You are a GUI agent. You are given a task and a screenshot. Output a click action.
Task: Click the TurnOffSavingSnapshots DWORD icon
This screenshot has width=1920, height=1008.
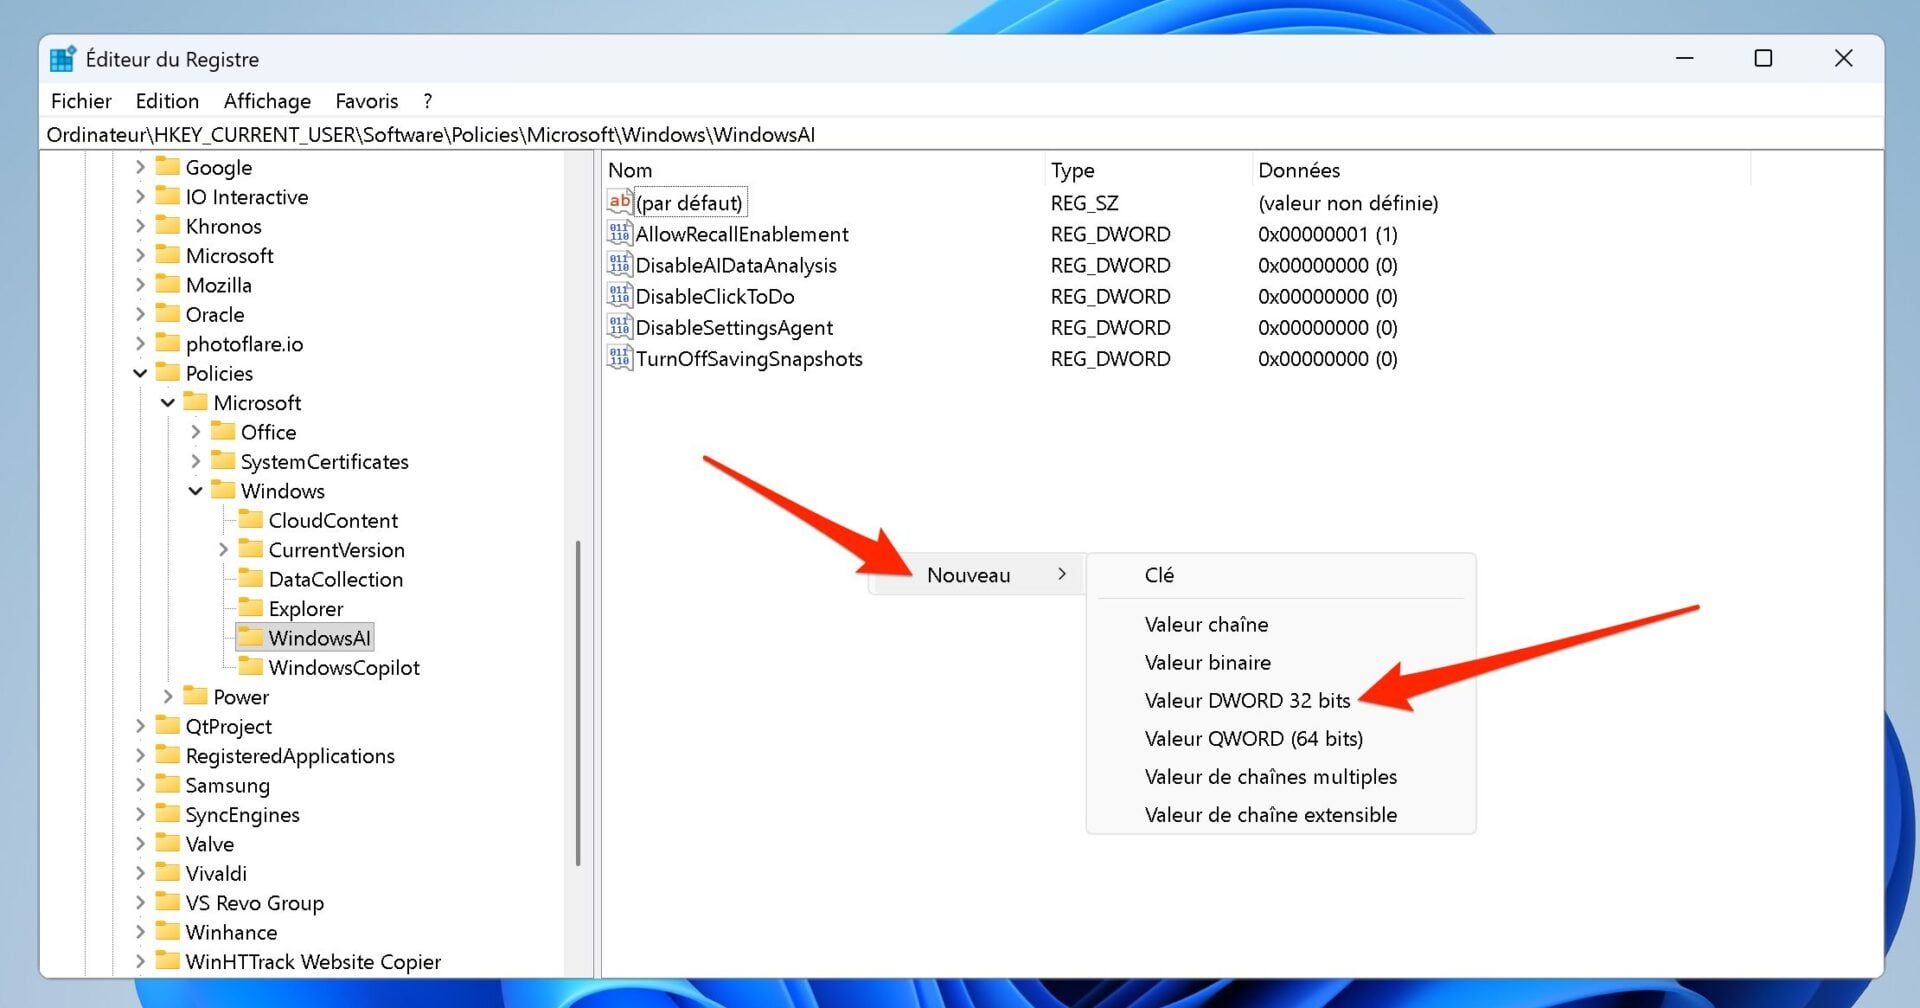[x=620, y=357]
